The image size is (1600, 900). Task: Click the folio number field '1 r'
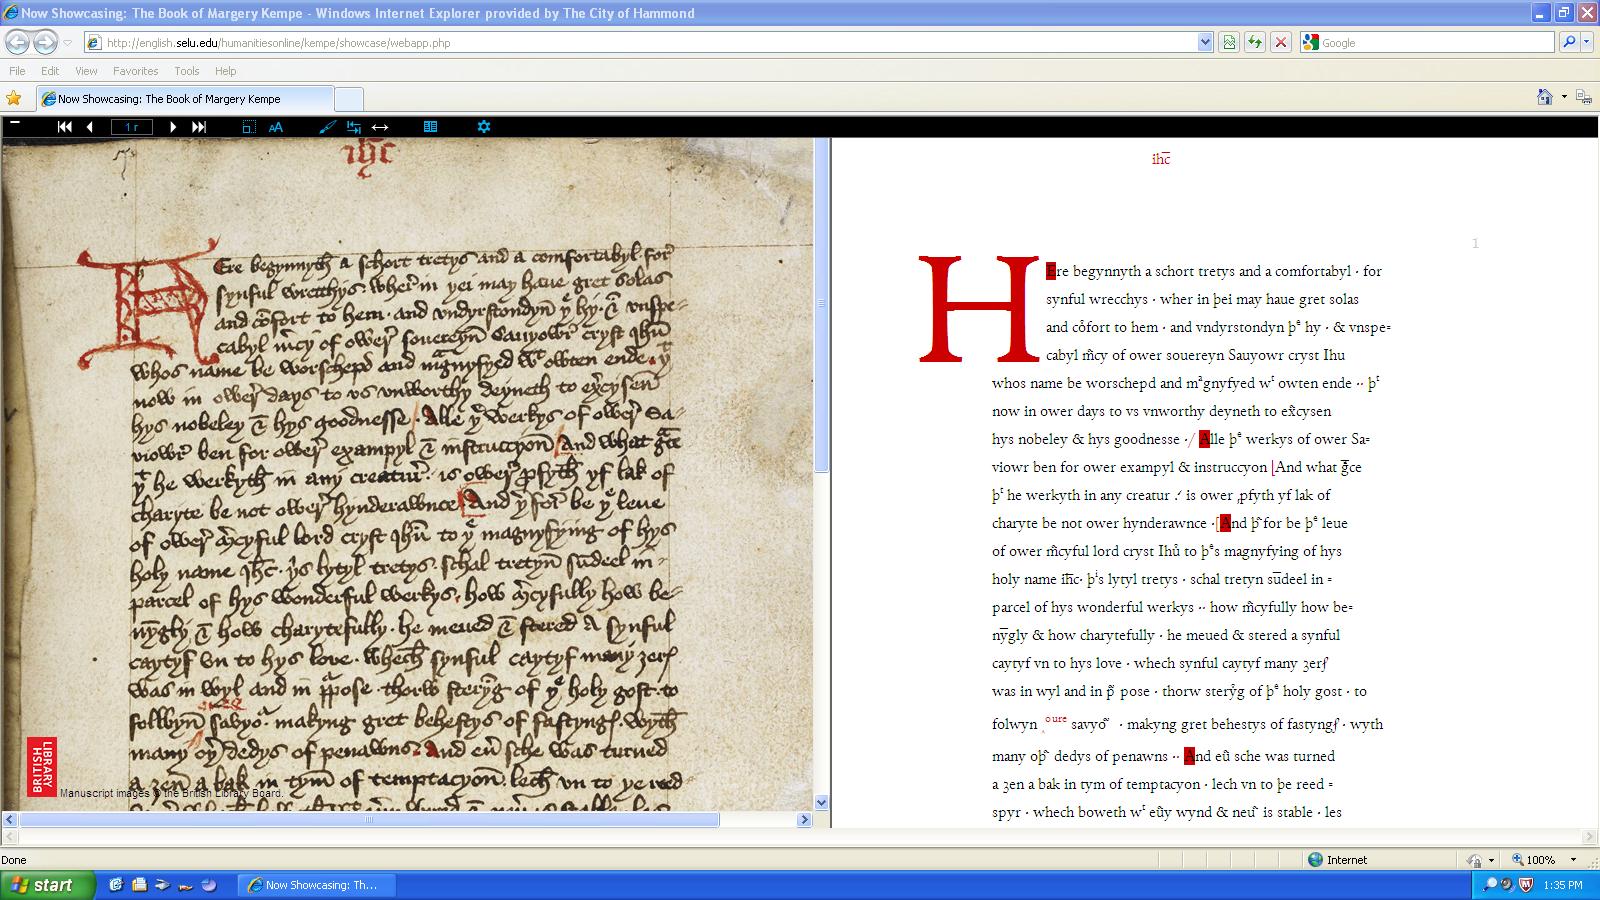[x=132, y=127]
